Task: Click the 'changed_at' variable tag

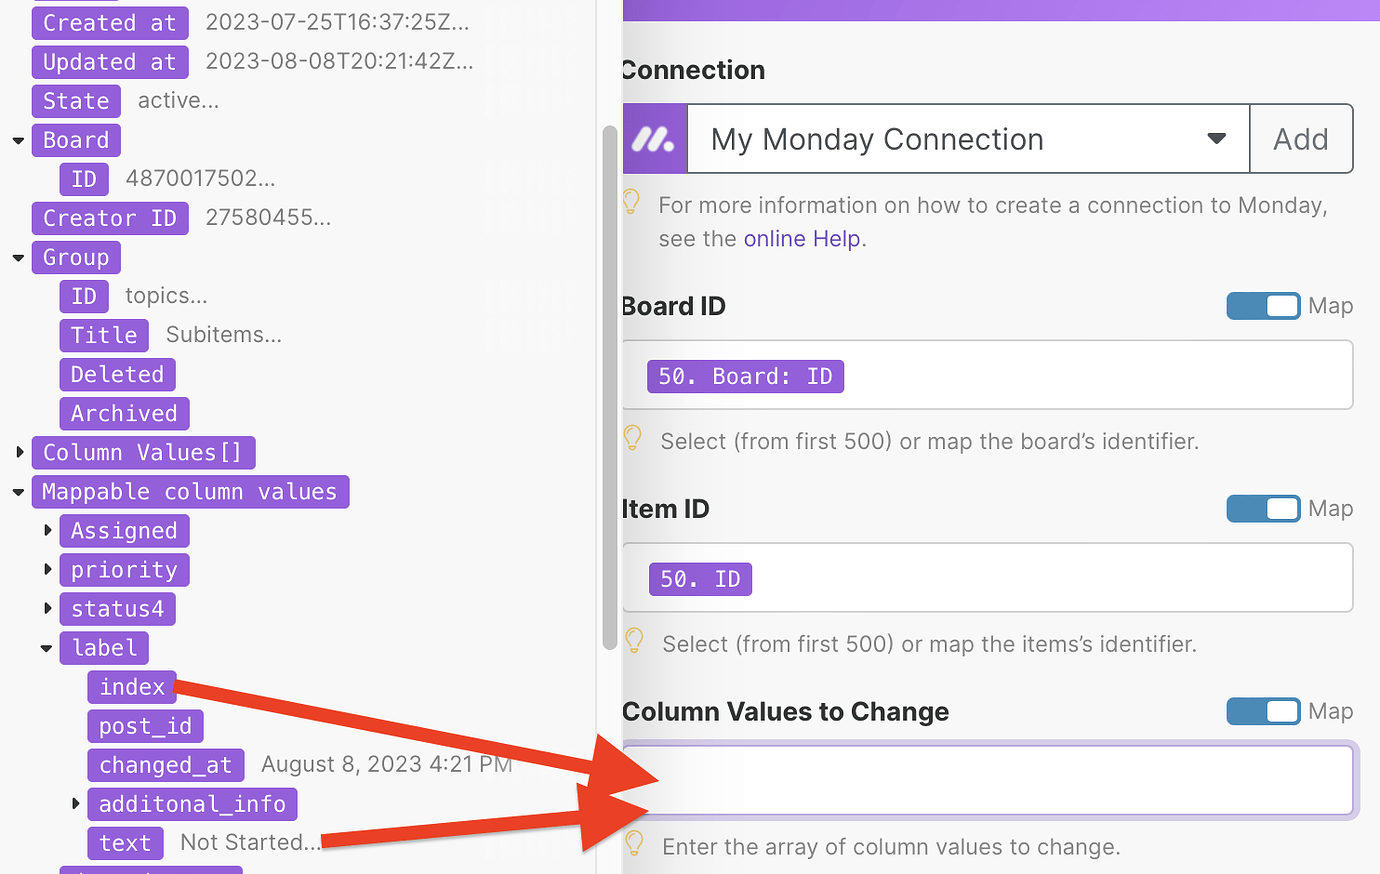Action: [x=165, y=765]
